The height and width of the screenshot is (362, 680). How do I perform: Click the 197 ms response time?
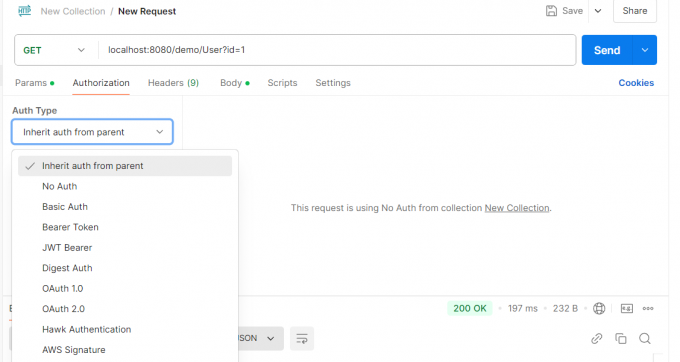tap(523, 308)
